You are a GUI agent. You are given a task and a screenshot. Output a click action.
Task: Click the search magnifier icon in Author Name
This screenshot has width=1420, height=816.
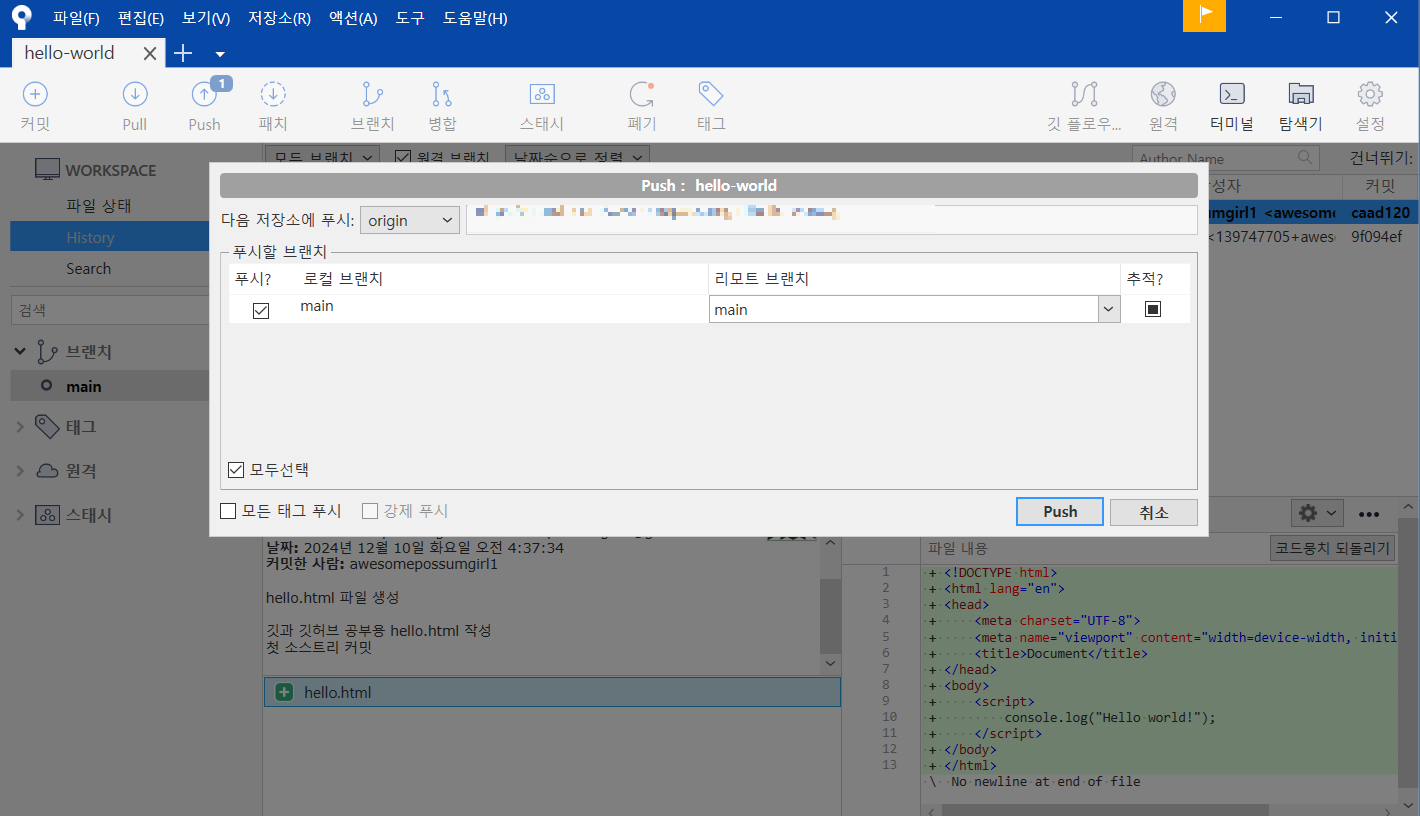point(1305,158)
